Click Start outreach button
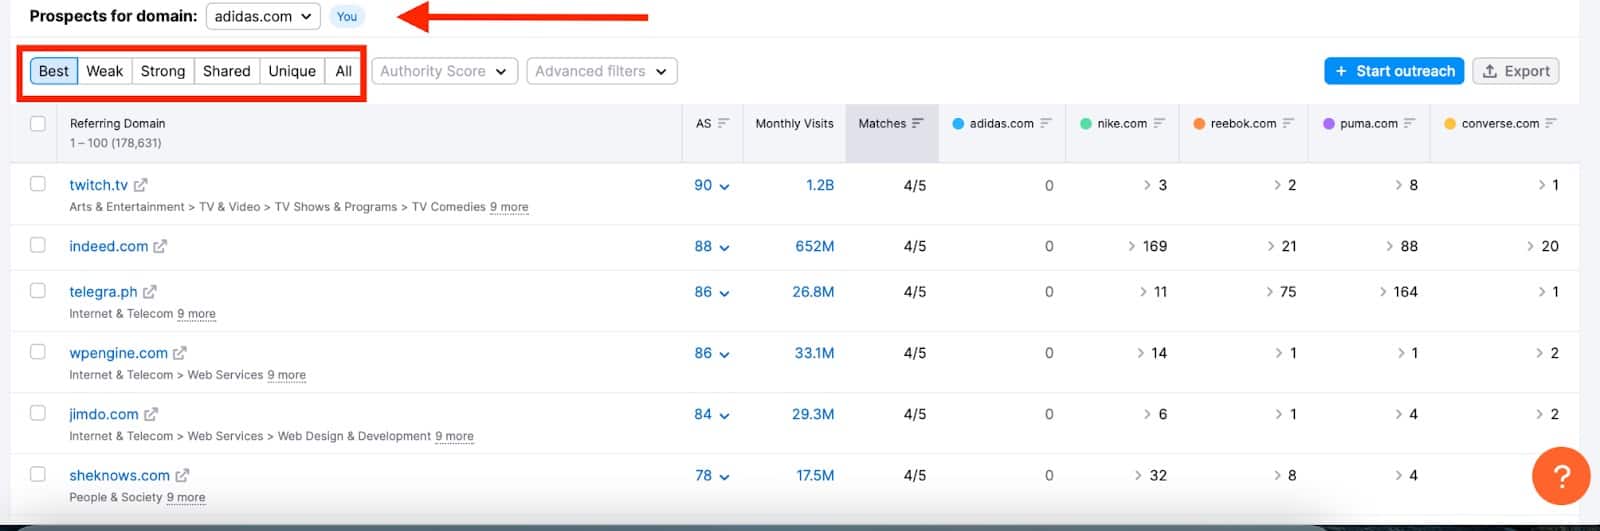Screen dimensions: 1600x531 click(1395, 71)
